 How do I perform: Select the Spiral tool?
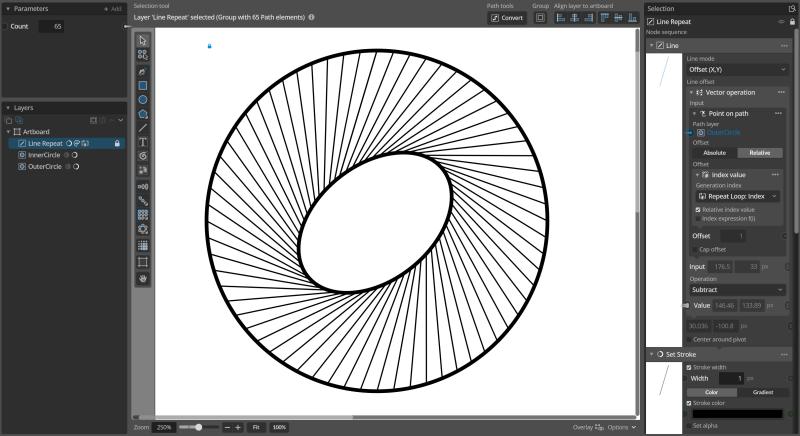click(x=143, y=156)
